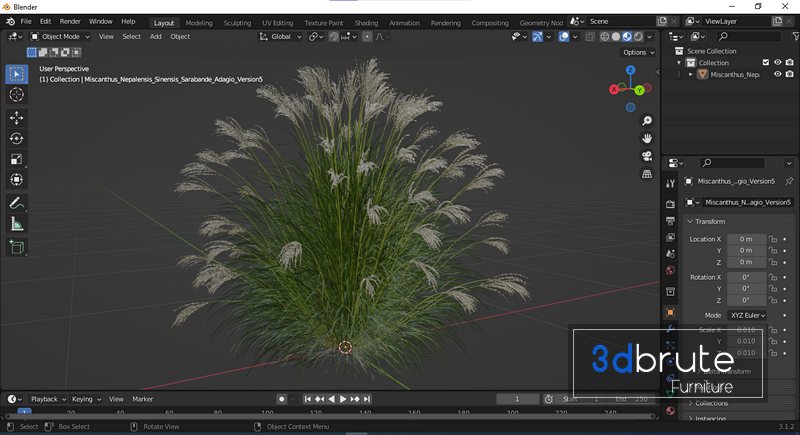This screenshot has width=800, height=435.
Task: Open the Output properties tab
Action: click(670, 221)
